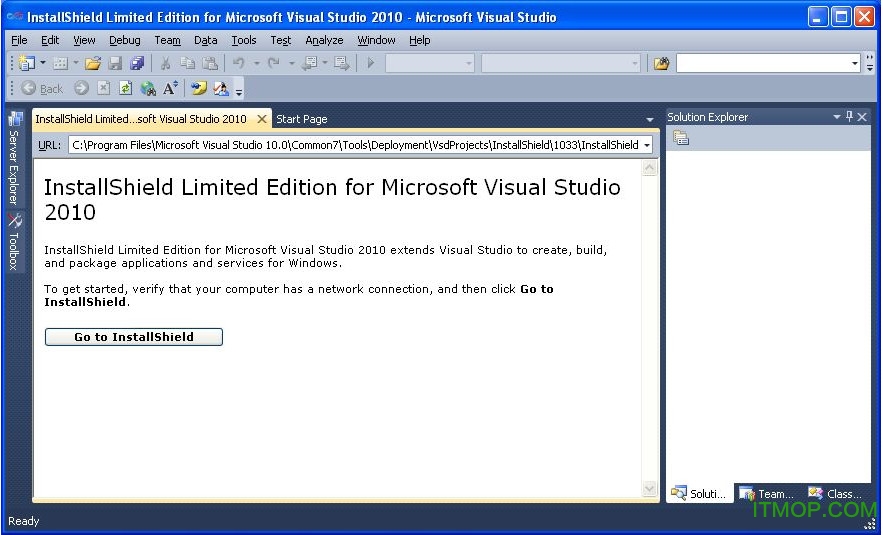Select the Class View bottom tab
883x535 pixels.
(x=836, y=494)
